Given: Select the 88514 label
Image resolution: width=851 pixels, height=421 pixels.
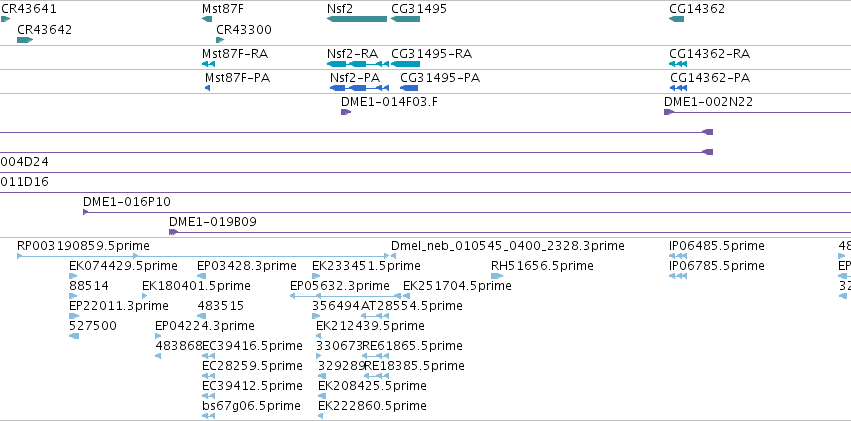Looking at the screenshot, I should click(89, 286).
